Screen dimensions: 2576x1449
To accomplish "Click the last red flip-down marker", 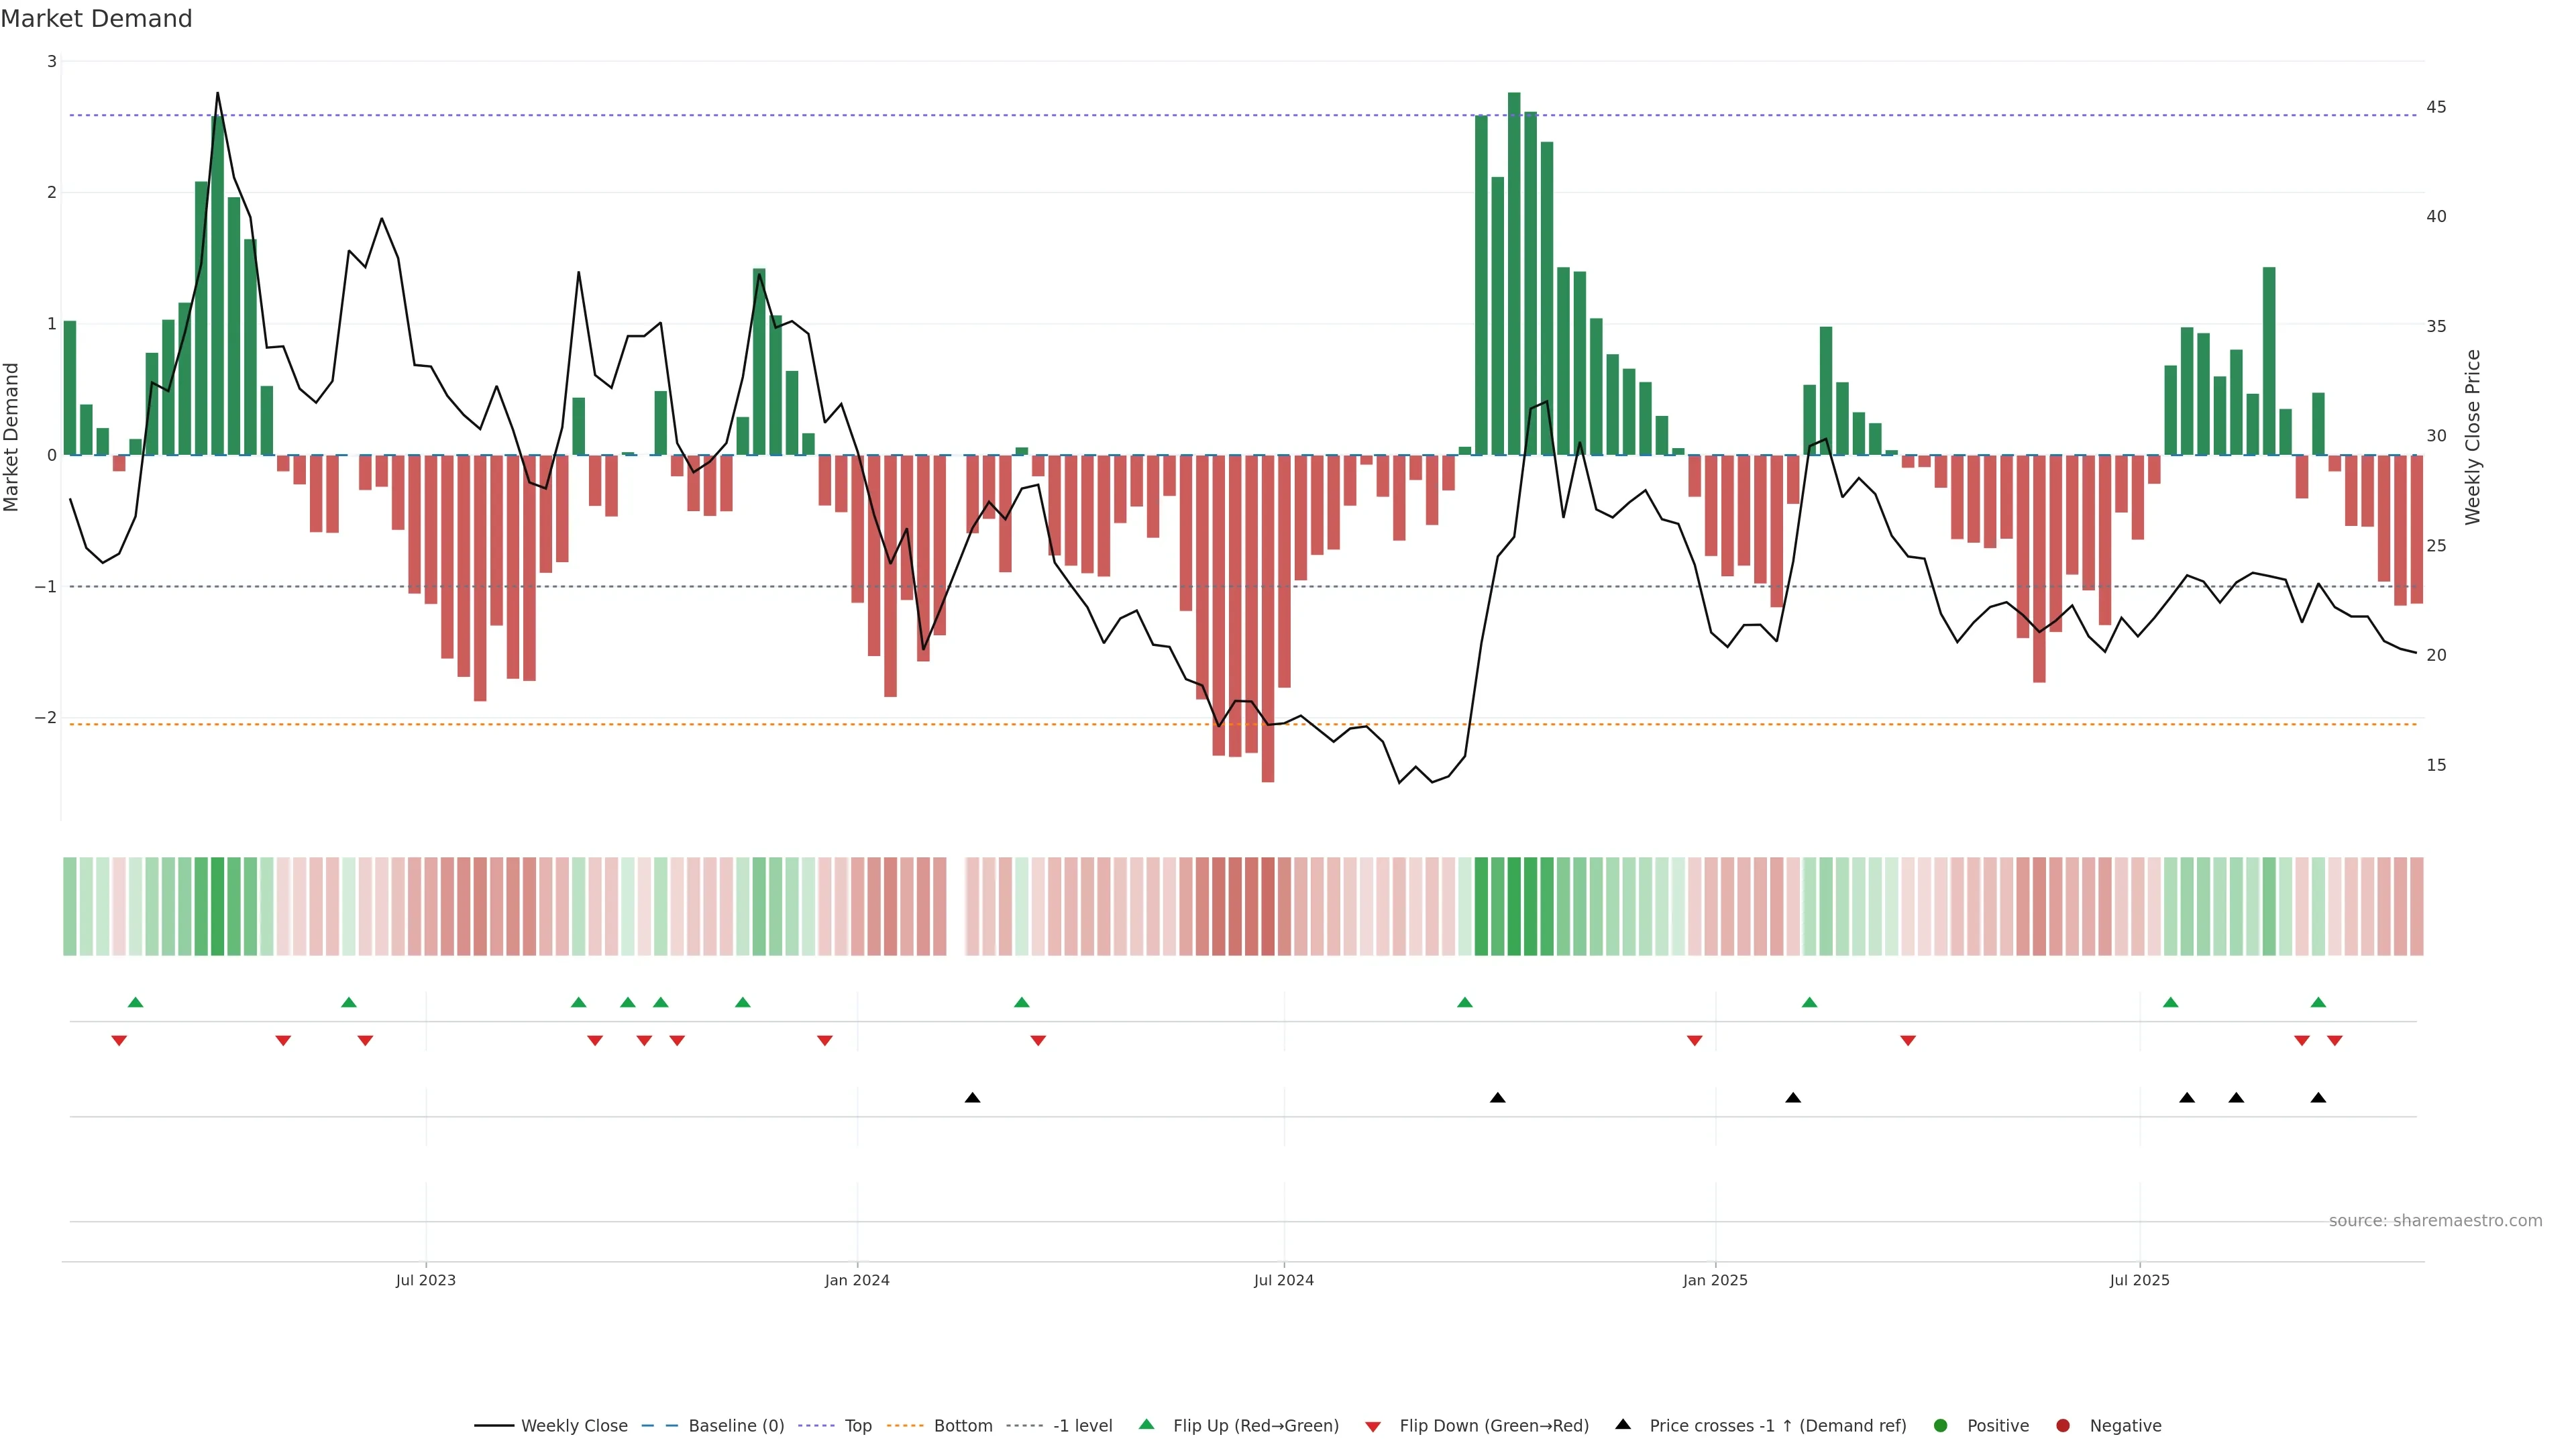I will (2335, 1041).
